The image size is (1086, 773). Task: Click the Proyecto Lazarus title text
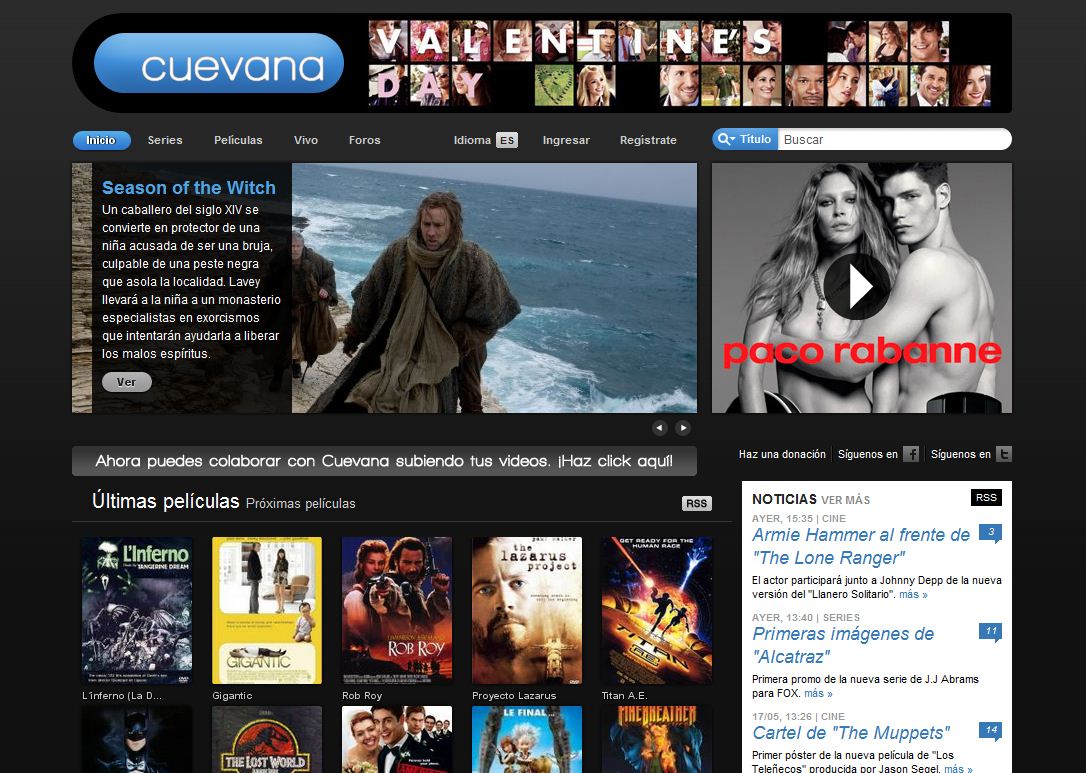(x=514, y=695)
